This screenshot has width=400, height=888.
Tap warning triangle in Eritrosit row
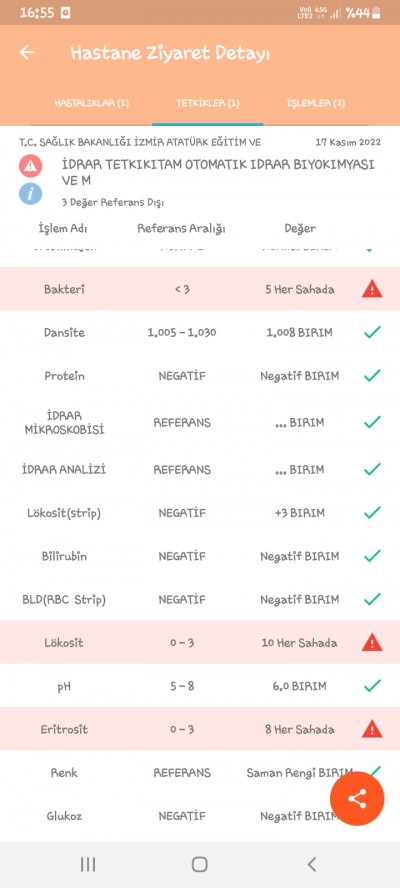coord(372,729)
